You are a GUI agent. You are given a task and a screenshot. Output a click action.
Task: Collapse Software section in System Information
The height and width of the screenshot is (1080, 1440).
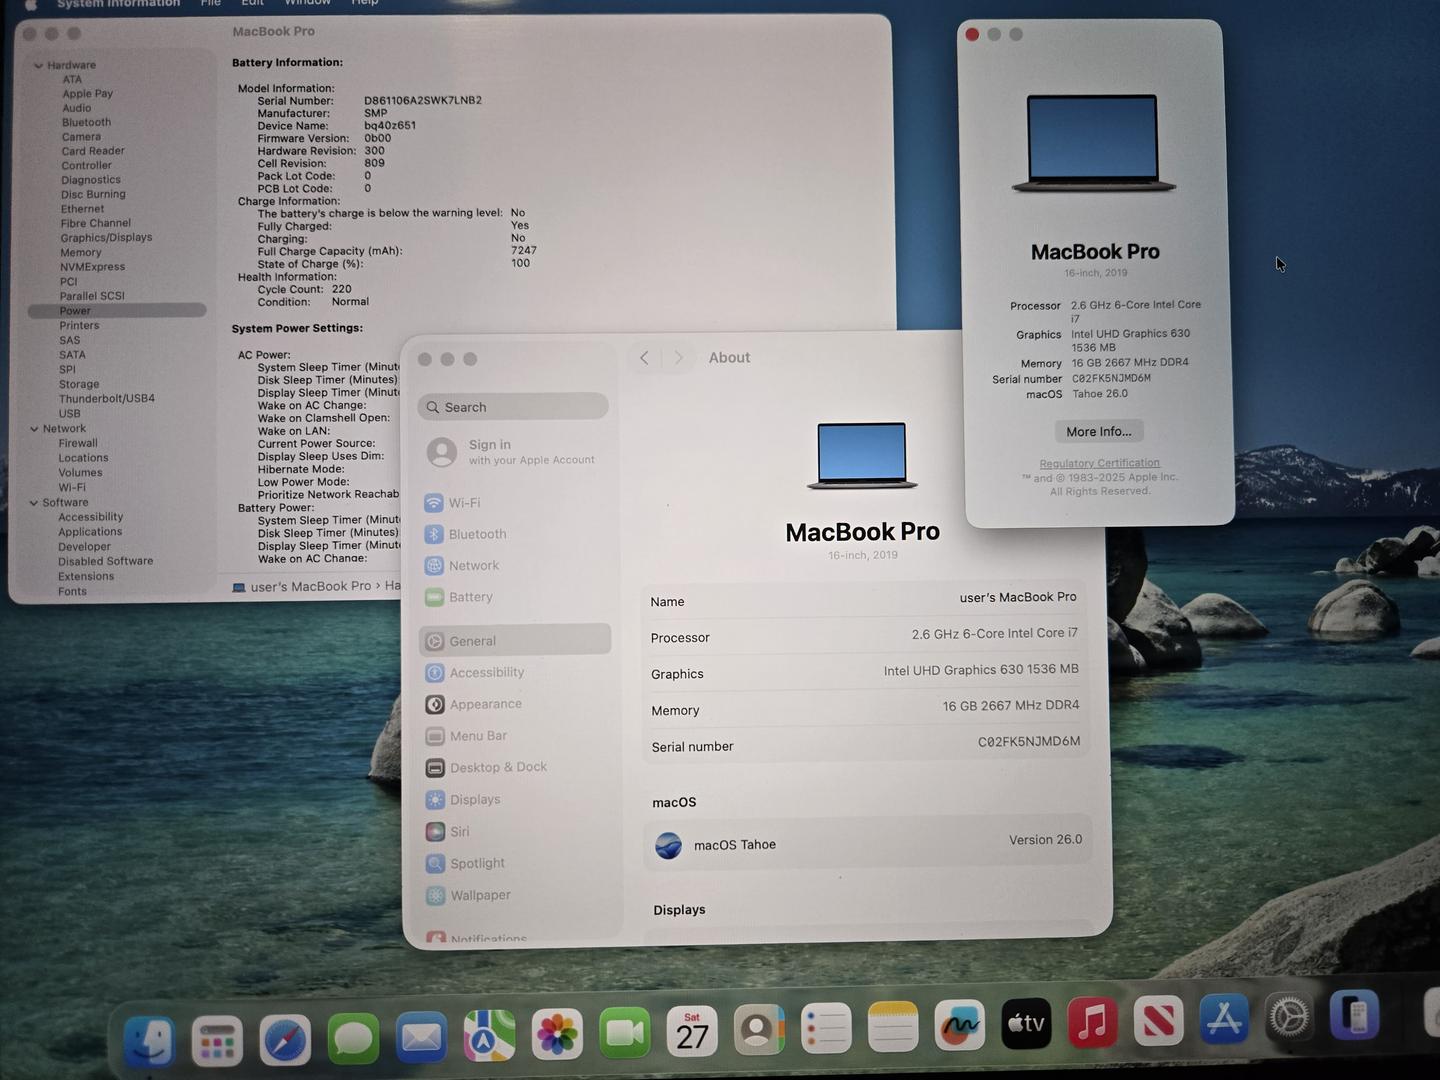click(34, 503)
